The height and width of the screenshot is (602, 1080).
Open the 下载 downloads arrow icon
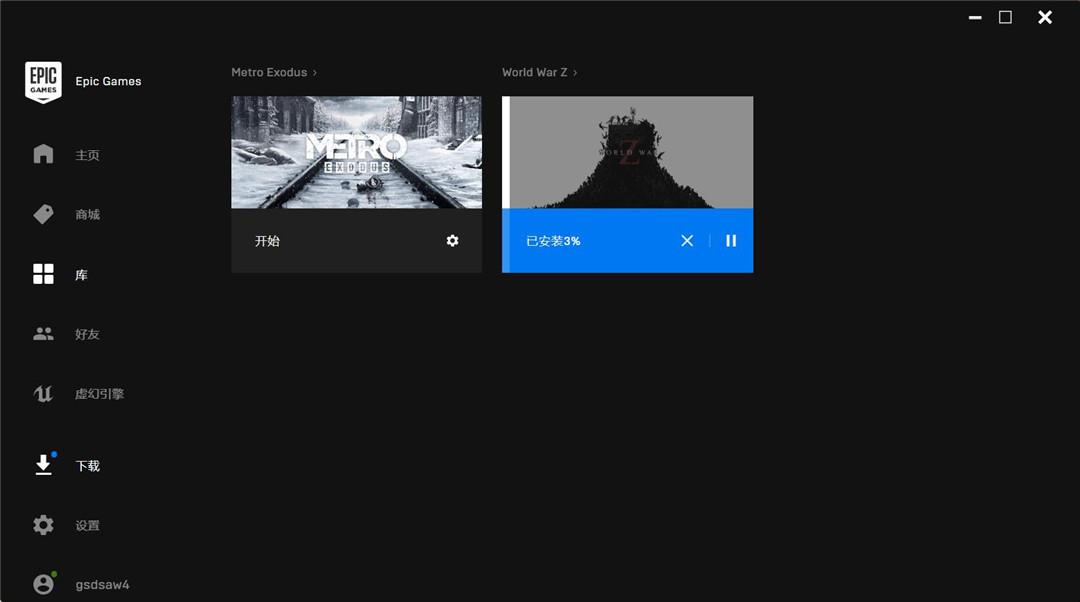pyautogui.click(x=43, y=465)
